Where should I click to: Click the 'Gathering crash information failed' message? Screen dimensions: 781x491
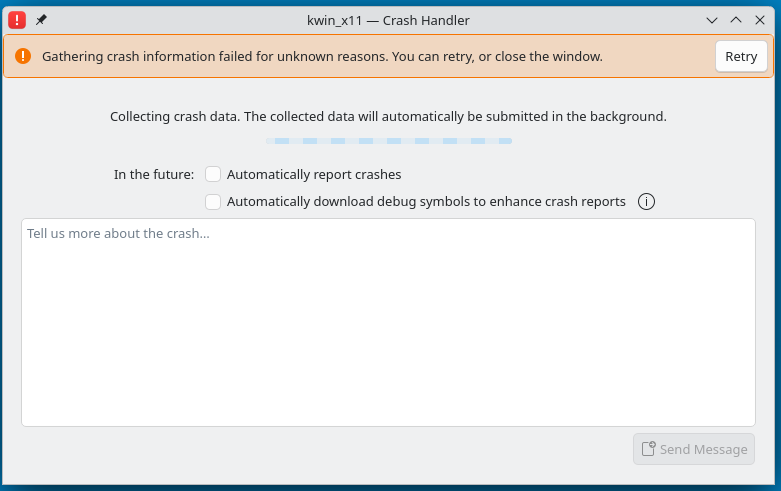322,56
